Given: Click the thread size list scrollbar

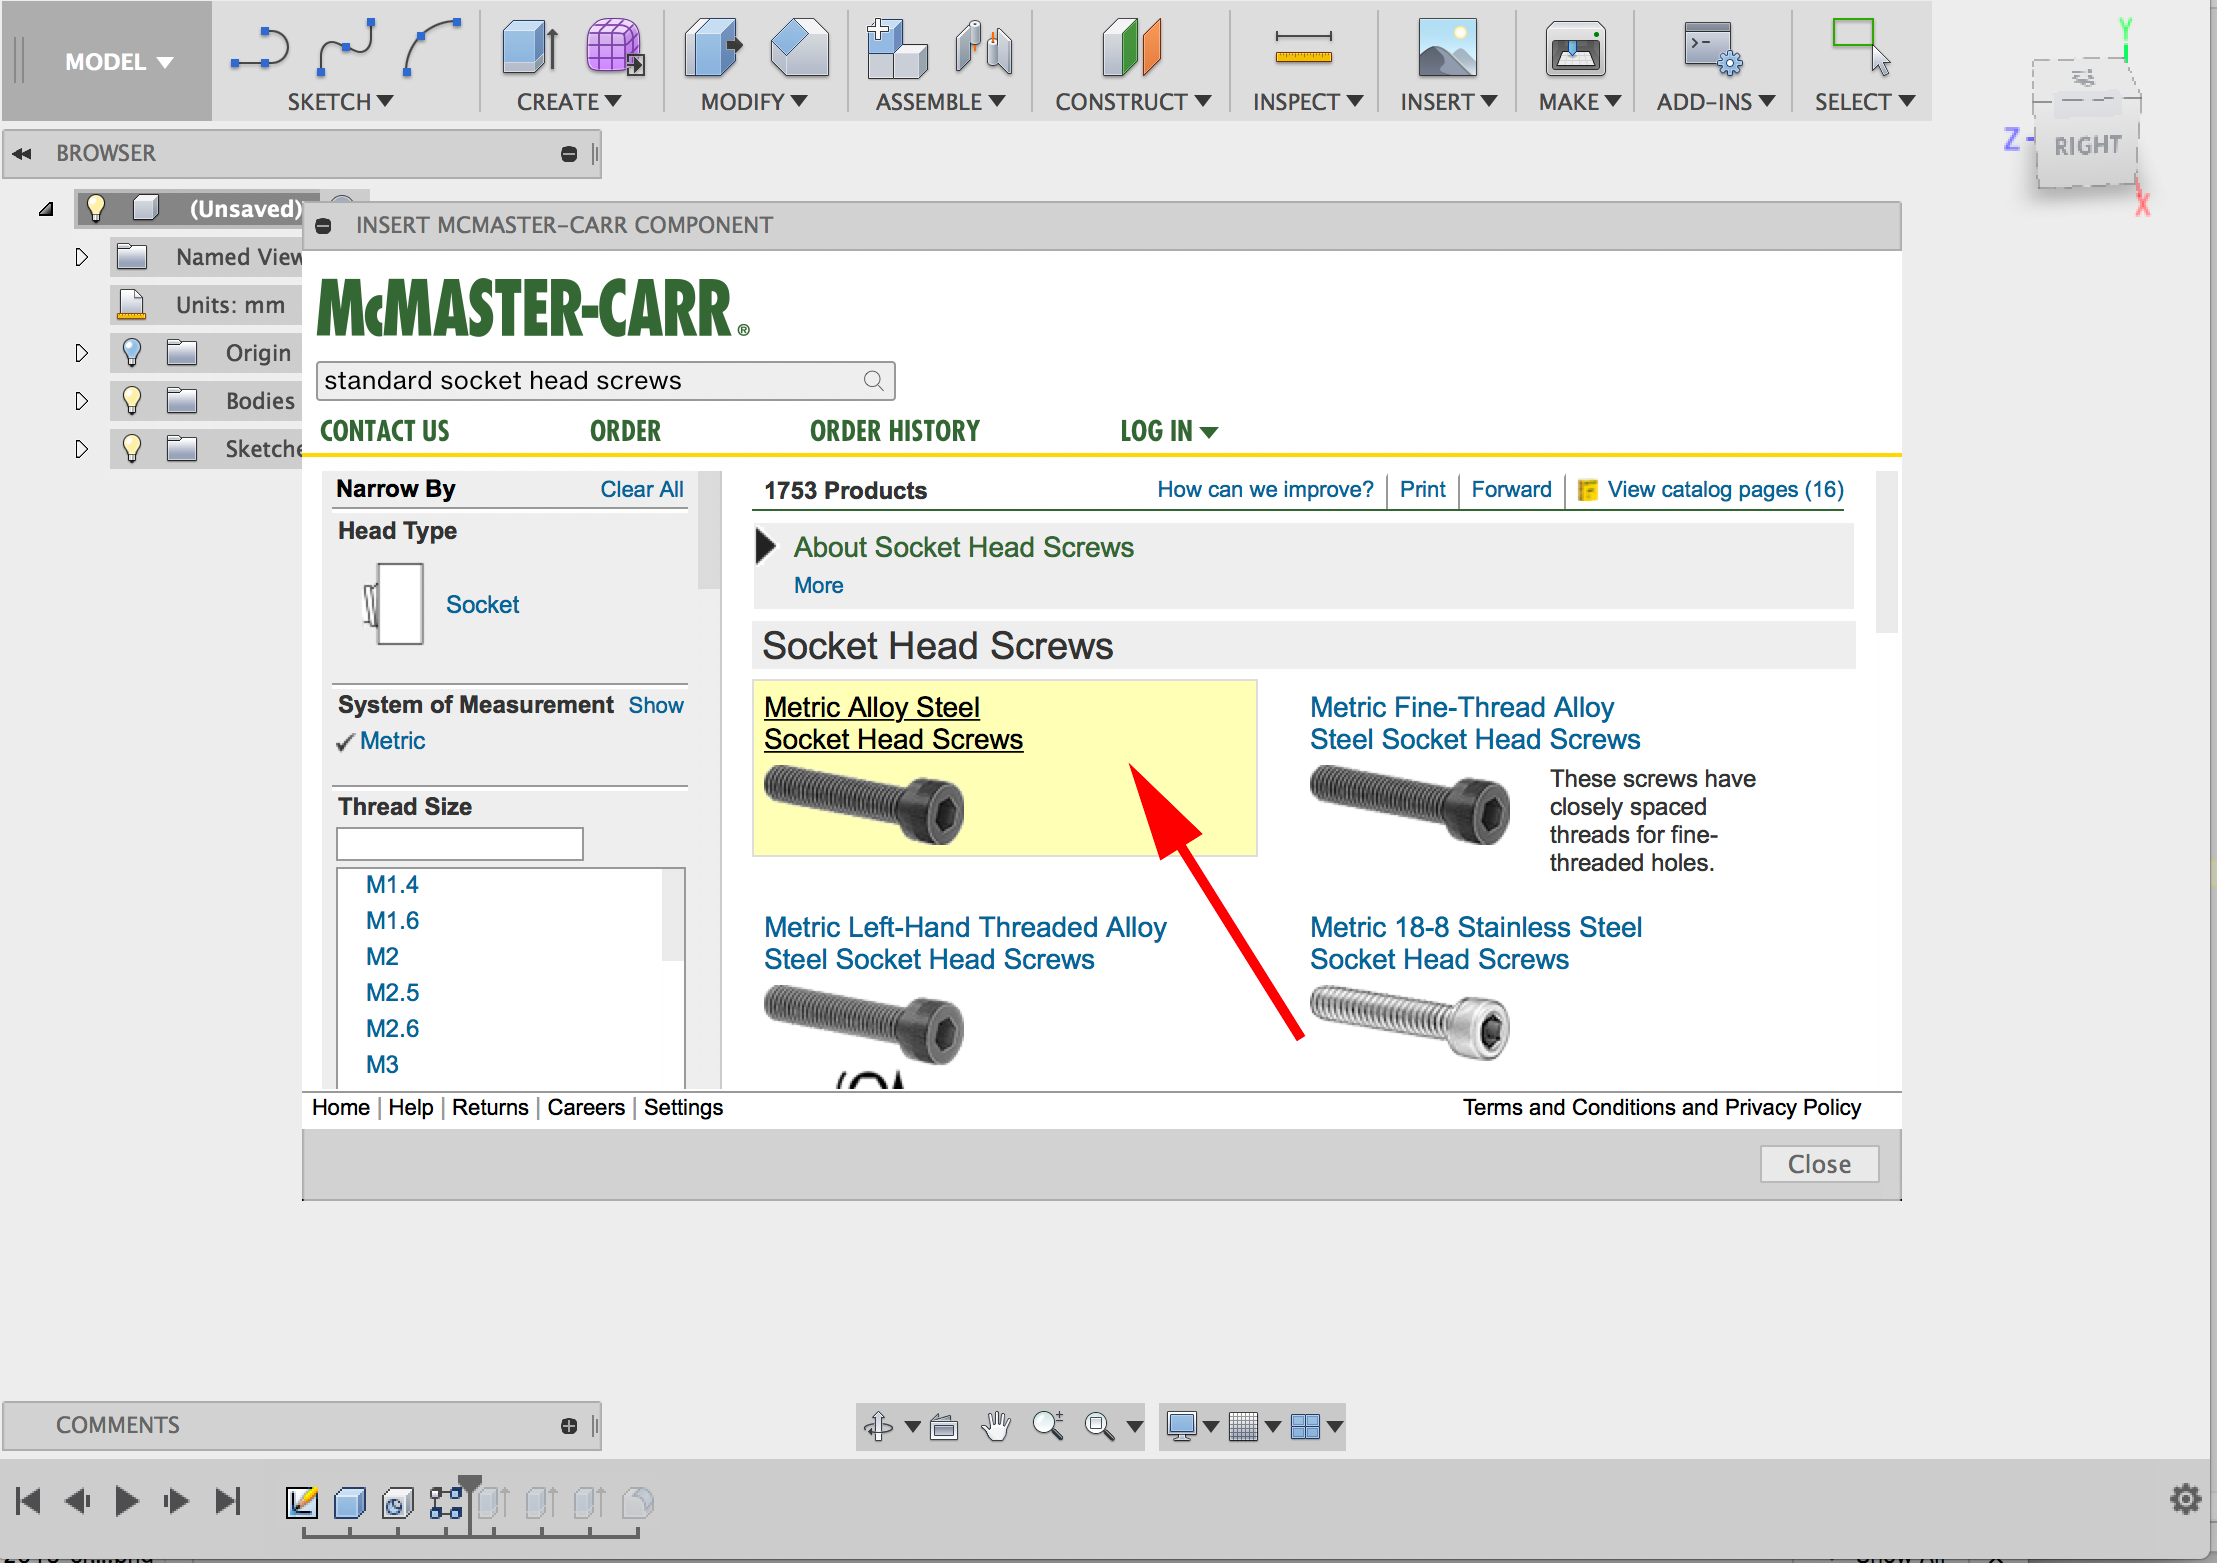Looking at the screenshot, I should pos(673,915).
